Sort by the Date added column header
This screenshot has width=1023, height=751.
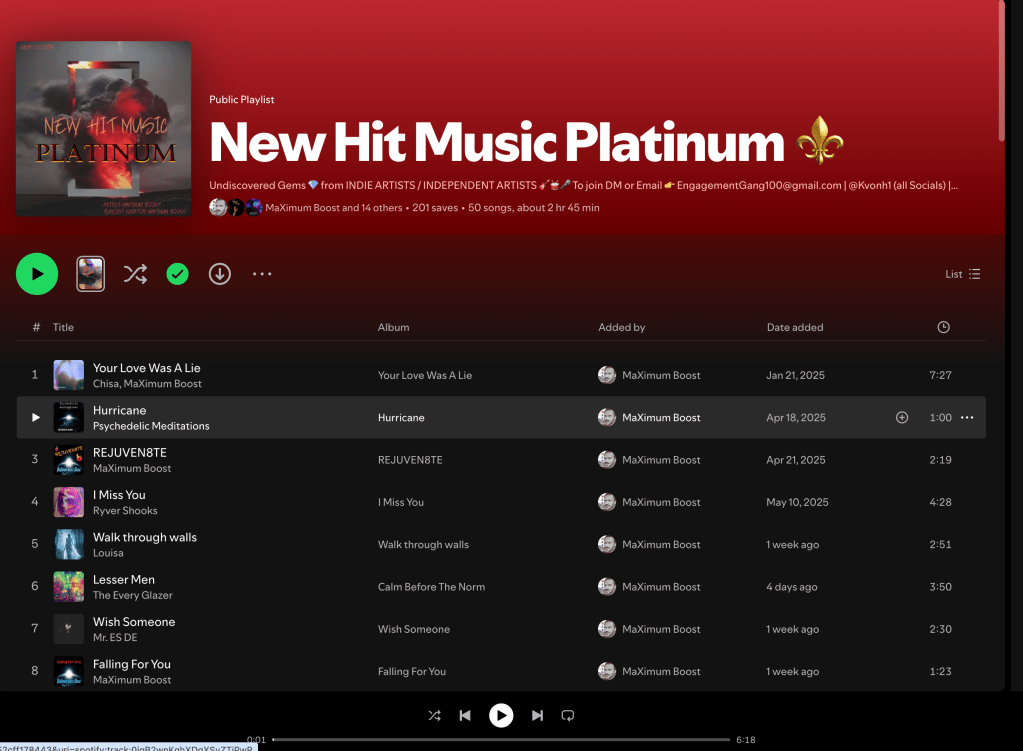pyautogui.click(x=795, y=328)
